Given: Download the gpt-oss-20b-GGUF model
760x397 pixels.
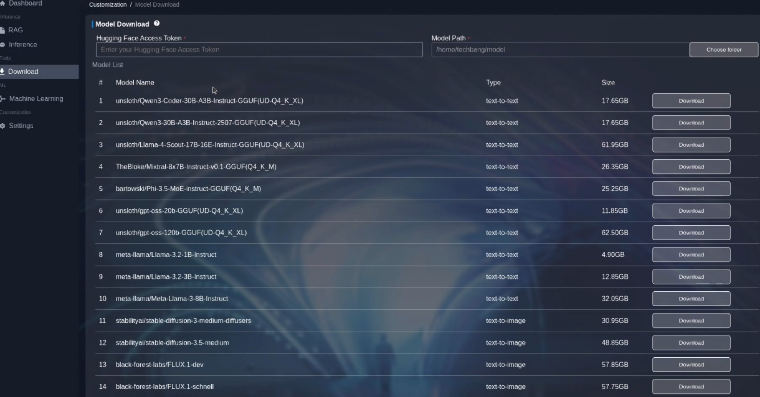Looking at the screenshot, I should (691, 211).
